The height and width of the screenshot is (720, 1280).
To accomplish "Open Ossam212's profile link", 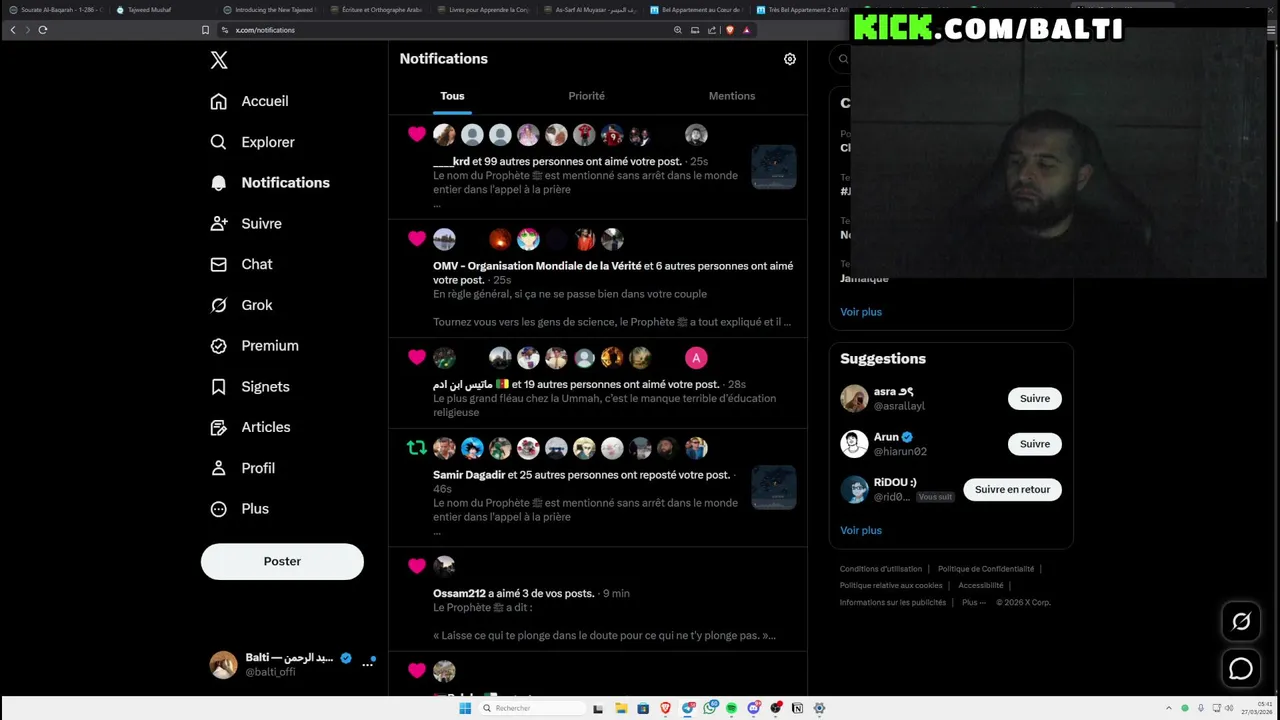I will [x=459, y=593].
